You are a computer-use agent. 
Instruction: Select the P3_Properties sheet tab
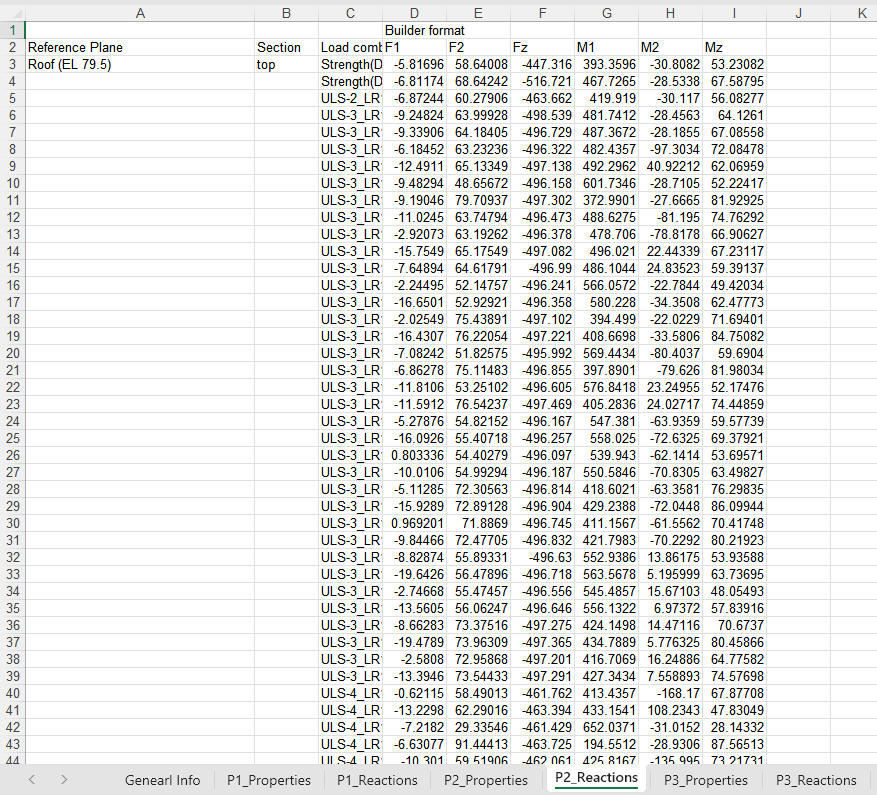coord(706,780)
